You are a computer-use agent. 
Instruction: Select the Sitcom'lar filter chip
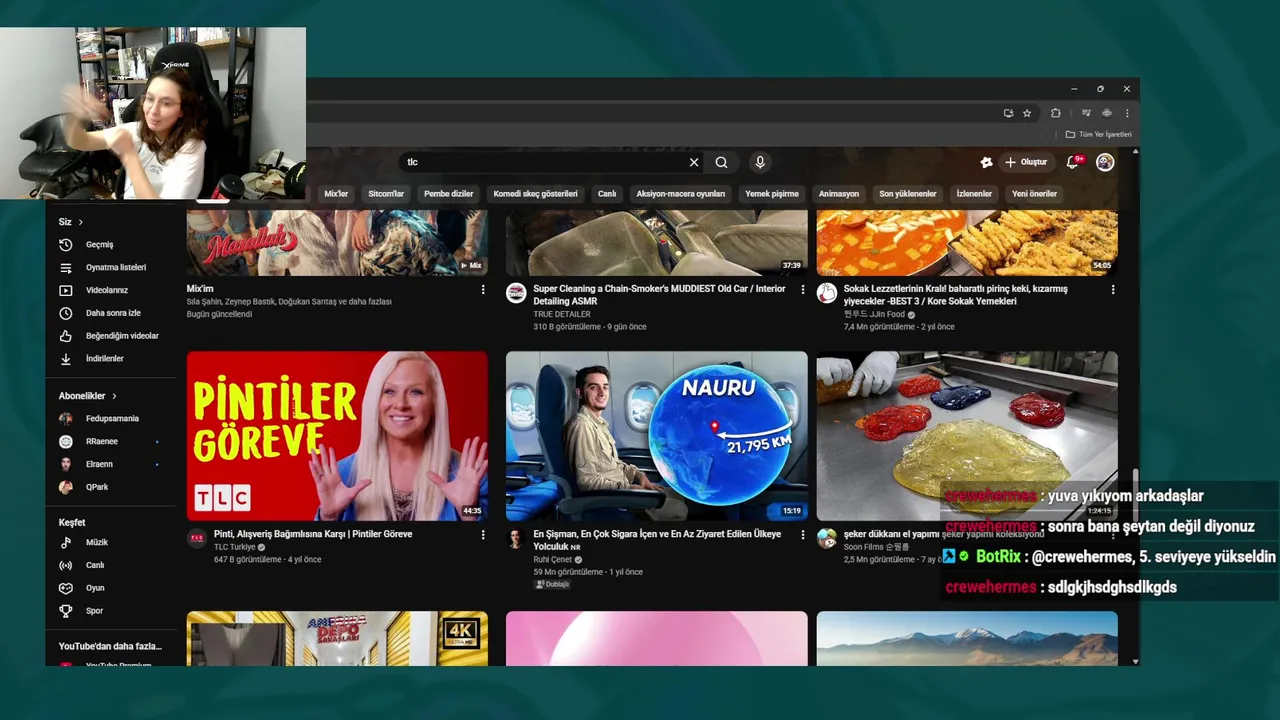tap(386, 194)
